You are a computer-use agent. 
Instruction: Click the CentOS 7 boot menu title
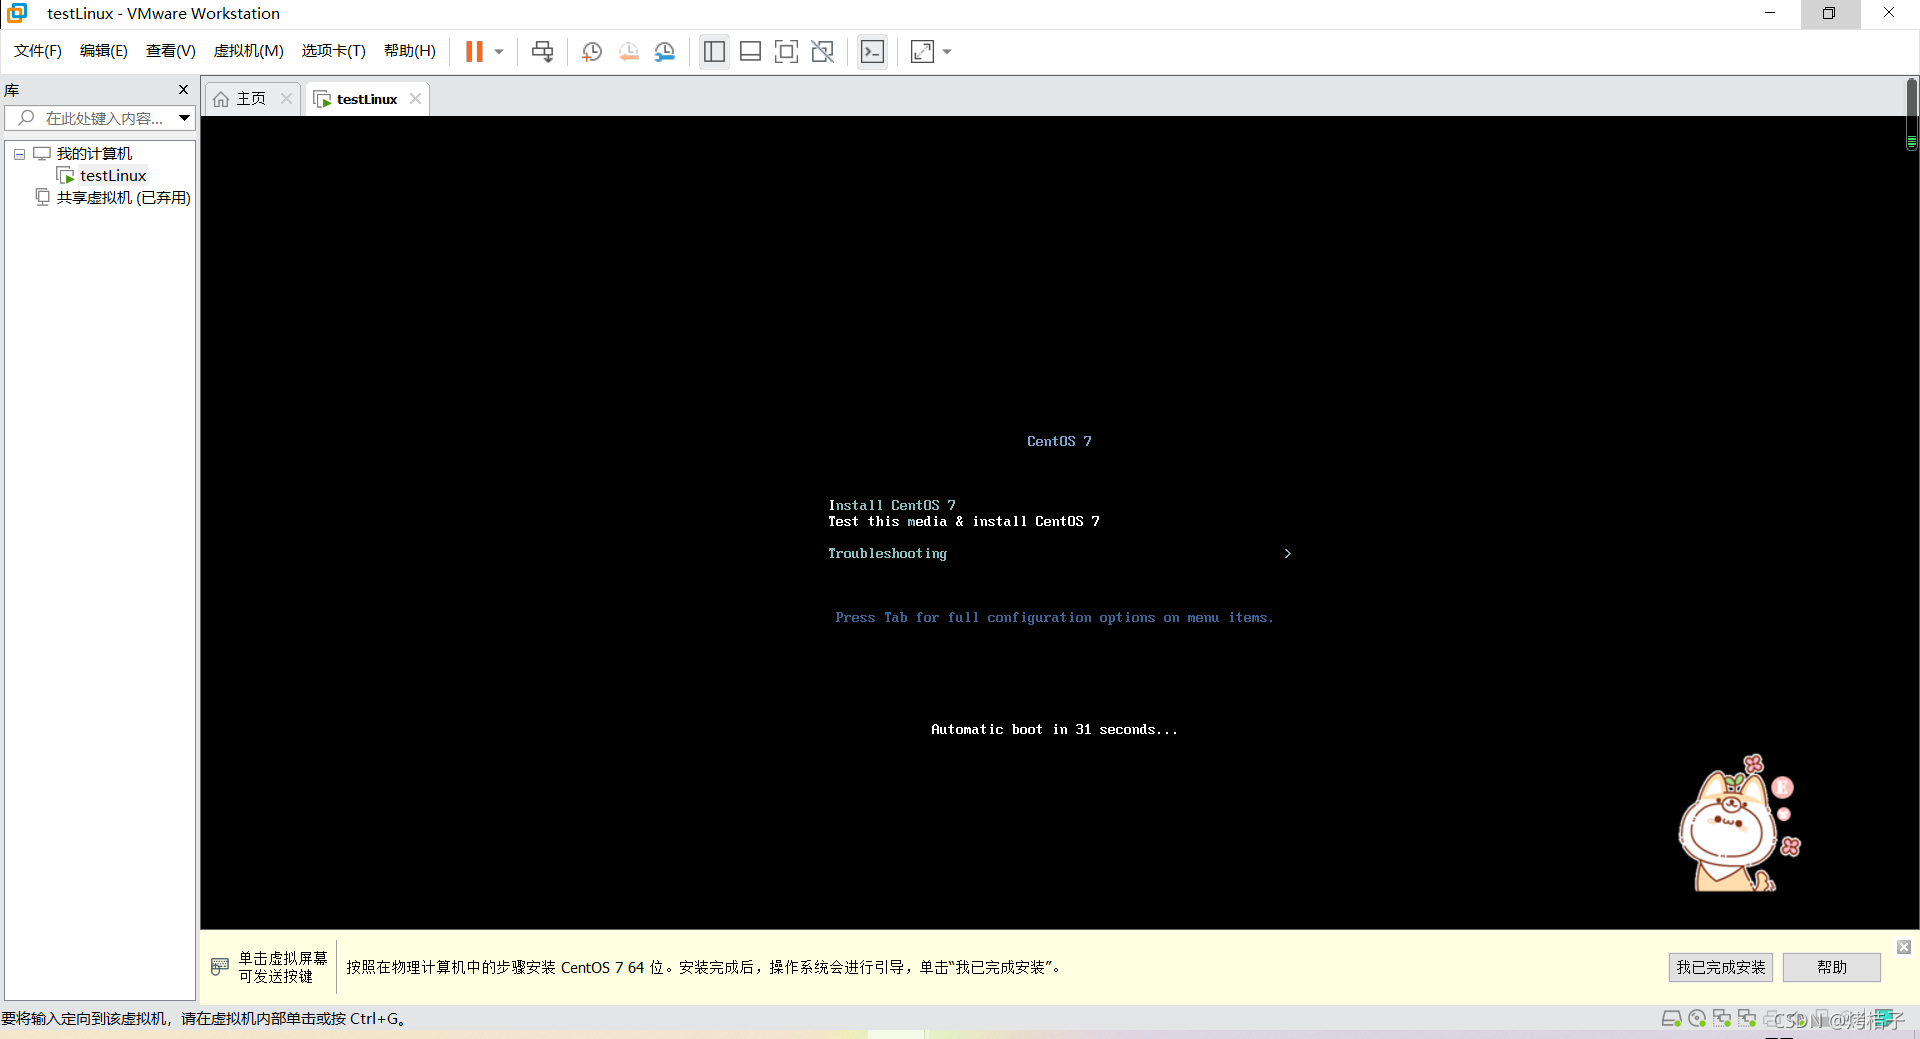coord(1059,441)
